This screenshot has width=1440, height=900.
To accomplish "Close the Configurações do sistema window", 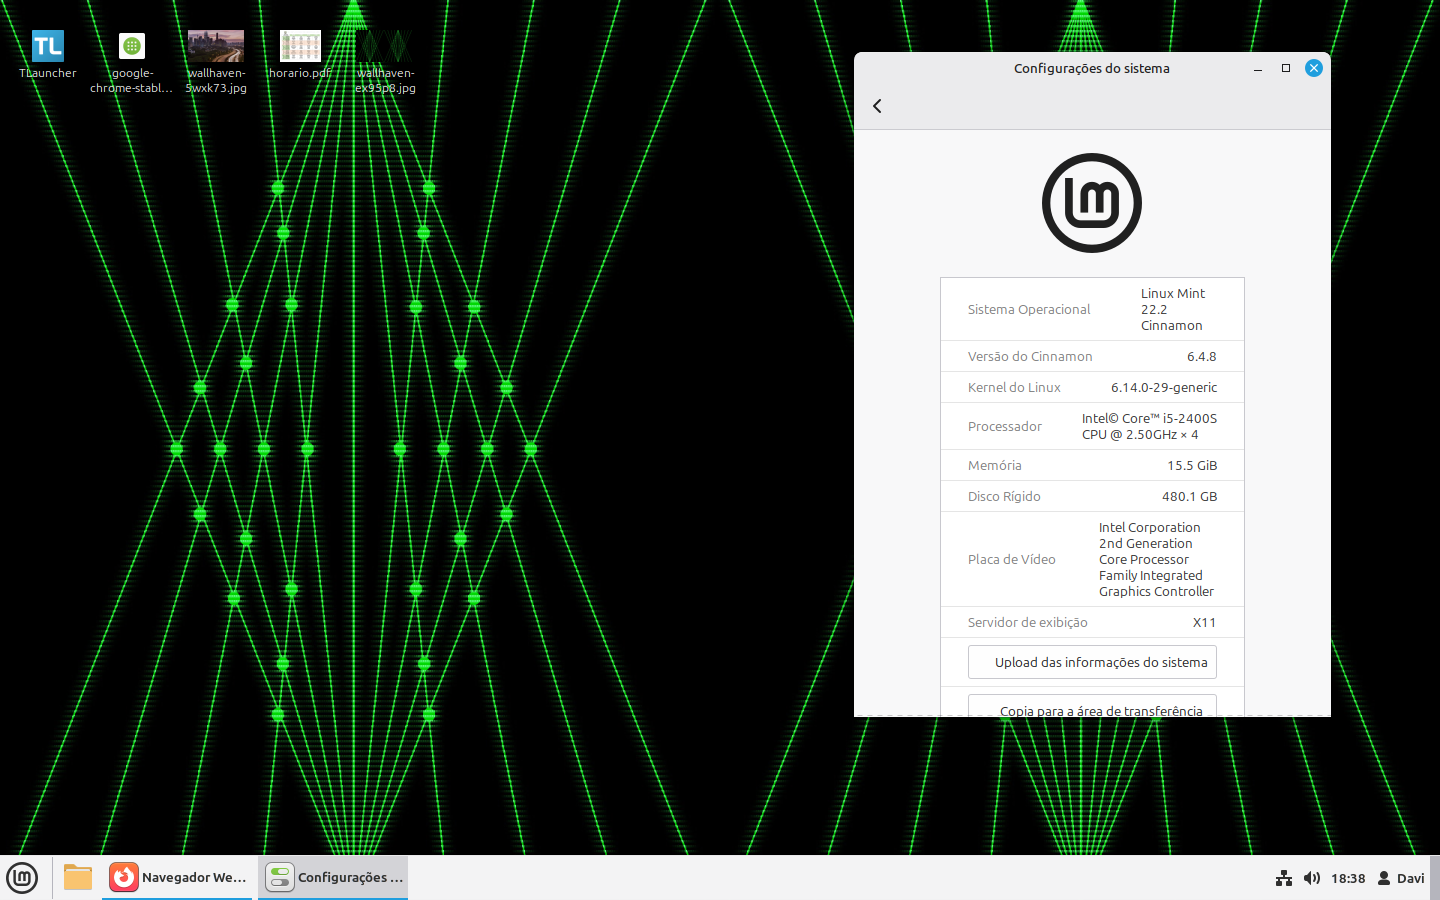I will (1314, 68).
